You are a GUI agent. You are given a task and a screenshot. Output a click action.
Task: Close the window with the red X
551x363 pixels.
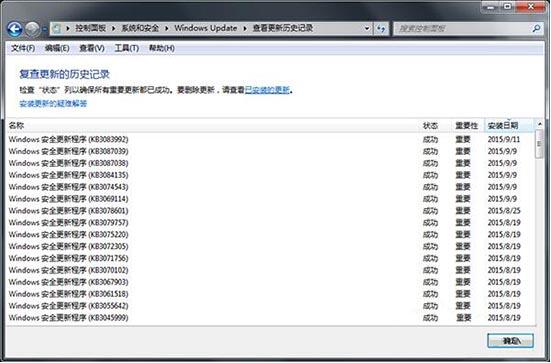531,7
